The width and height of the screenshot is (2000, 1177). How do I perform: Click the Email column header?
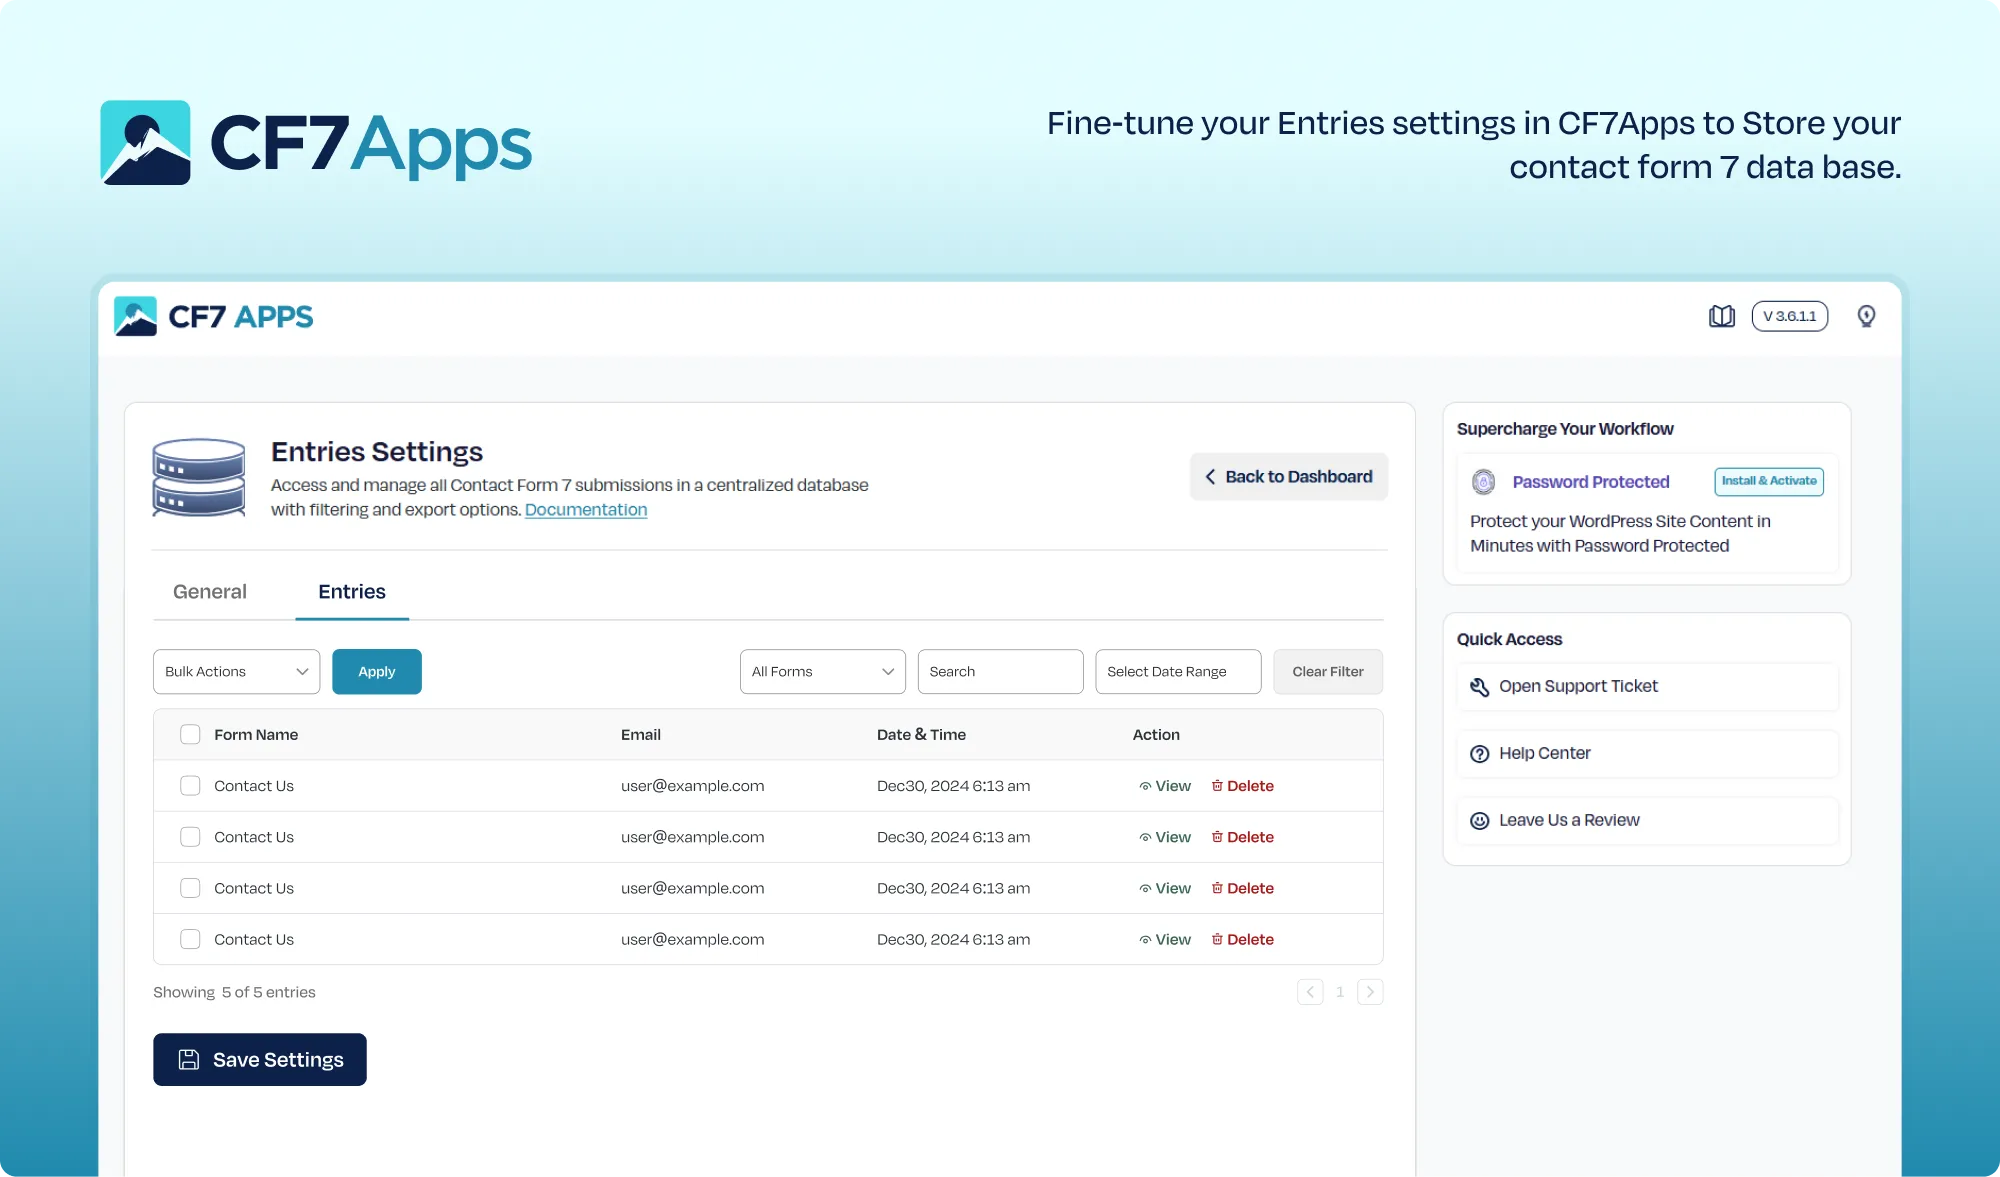click(x=641, y=735)
